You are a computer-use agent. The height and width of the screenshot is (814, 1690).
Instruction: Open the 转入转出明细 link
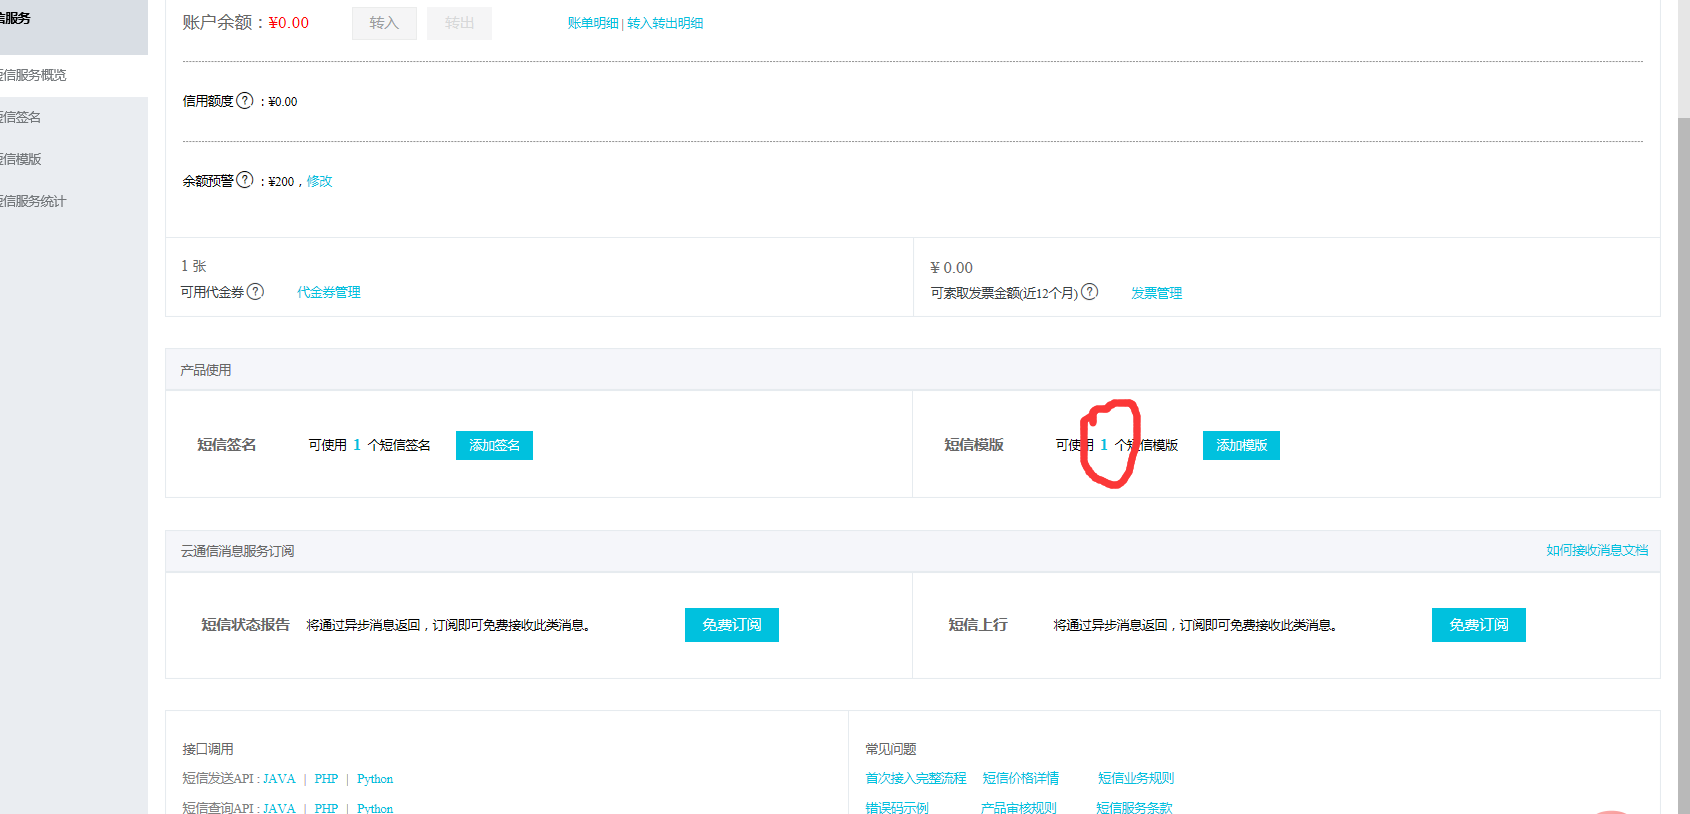(x=665, y=23)
